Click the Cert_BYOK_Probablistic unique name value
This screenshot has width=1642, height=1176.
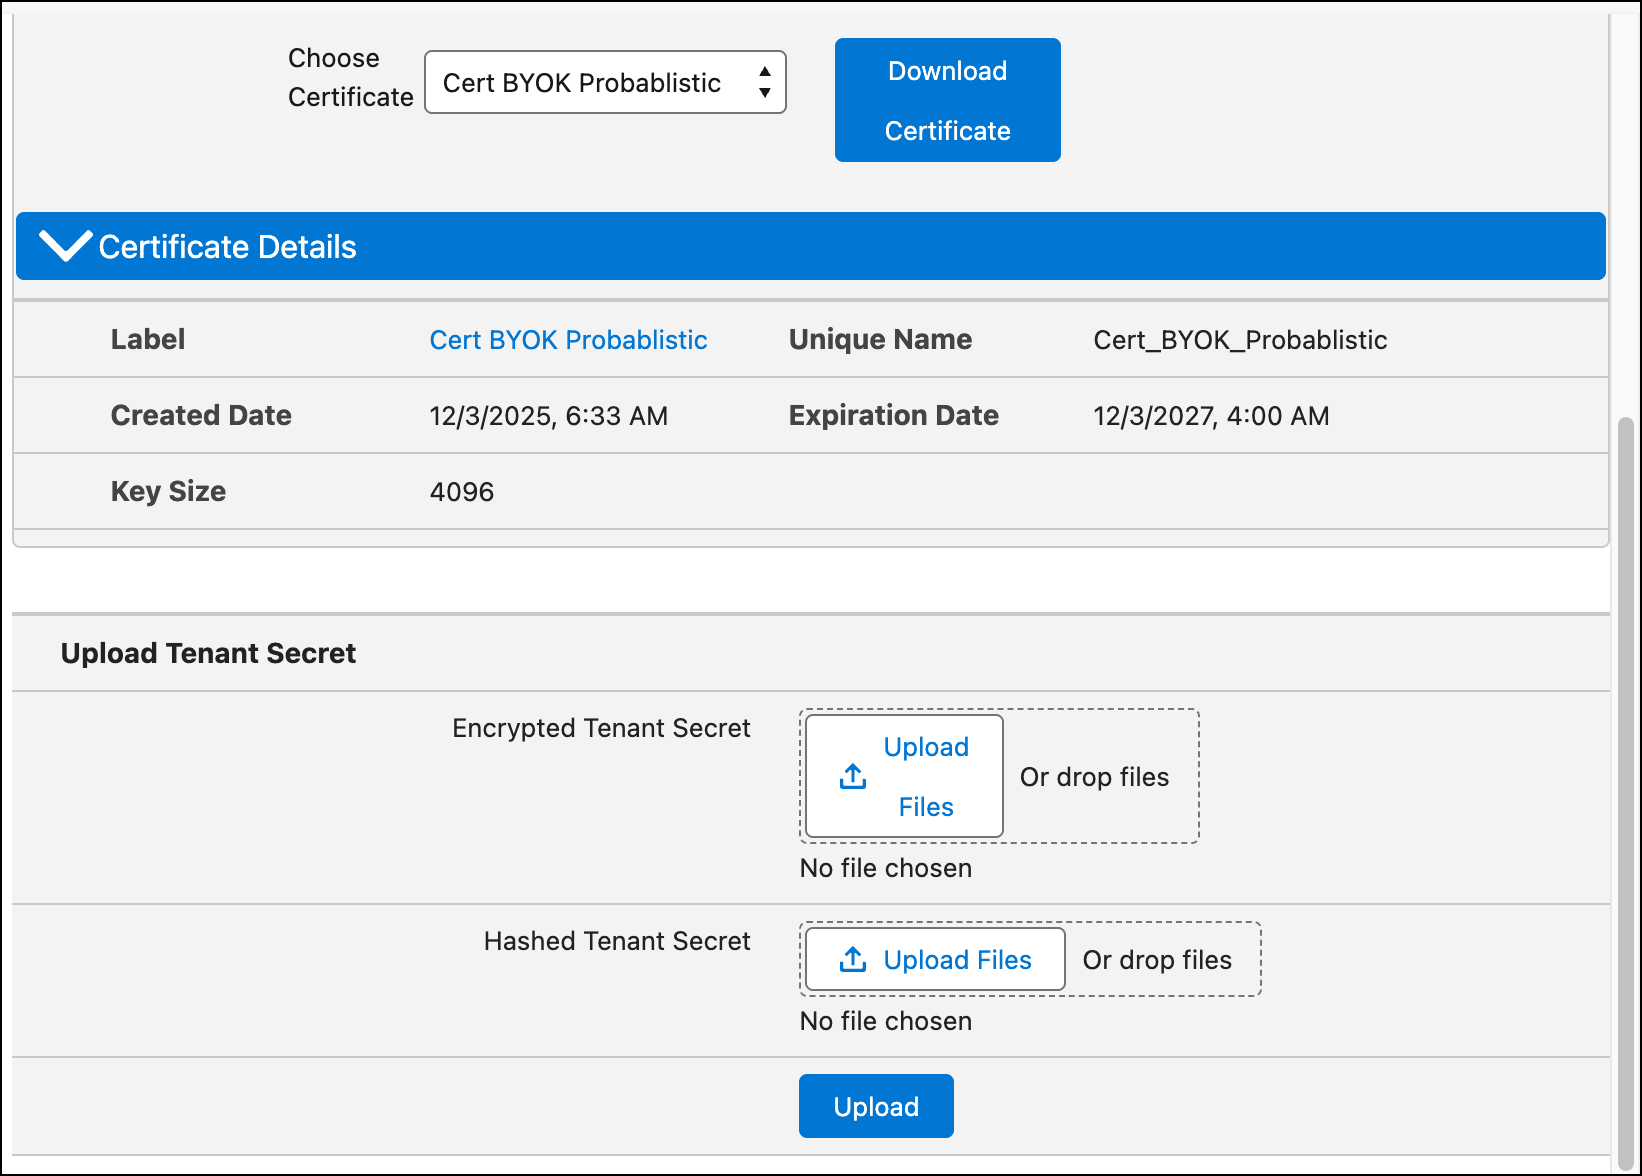click(1240, 340)
